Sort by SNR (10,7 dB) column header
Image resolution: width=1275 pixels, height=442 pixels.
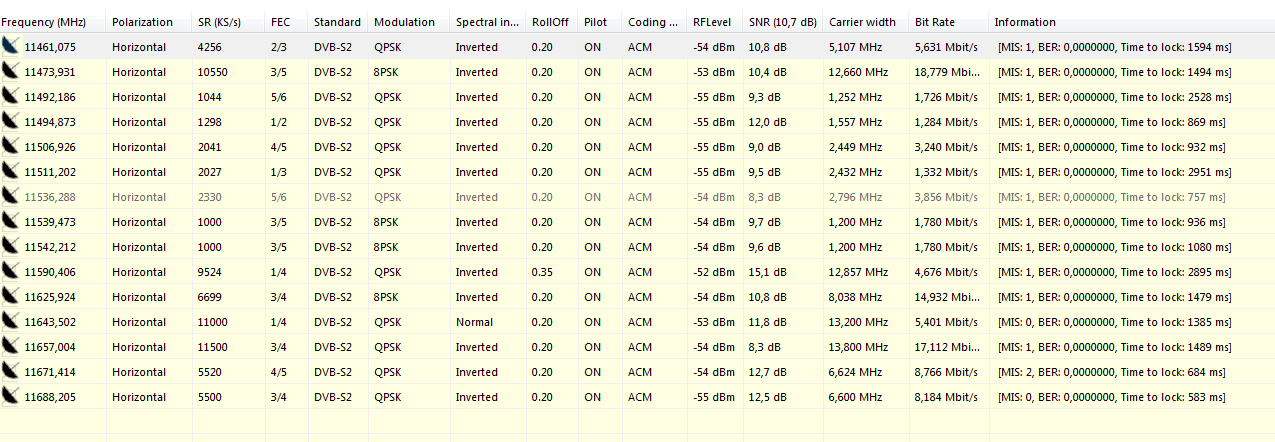[784, 22]
